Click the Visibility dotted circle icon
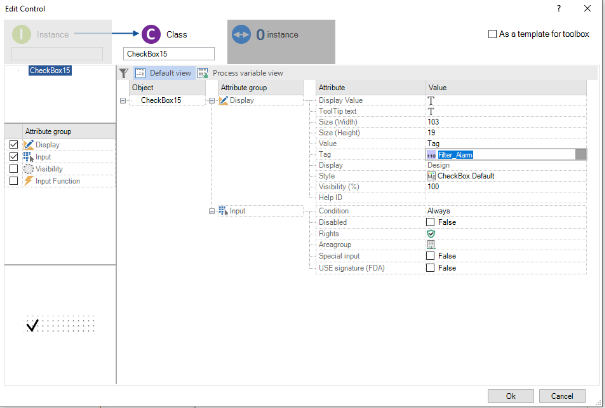 [x=28, y=169]
